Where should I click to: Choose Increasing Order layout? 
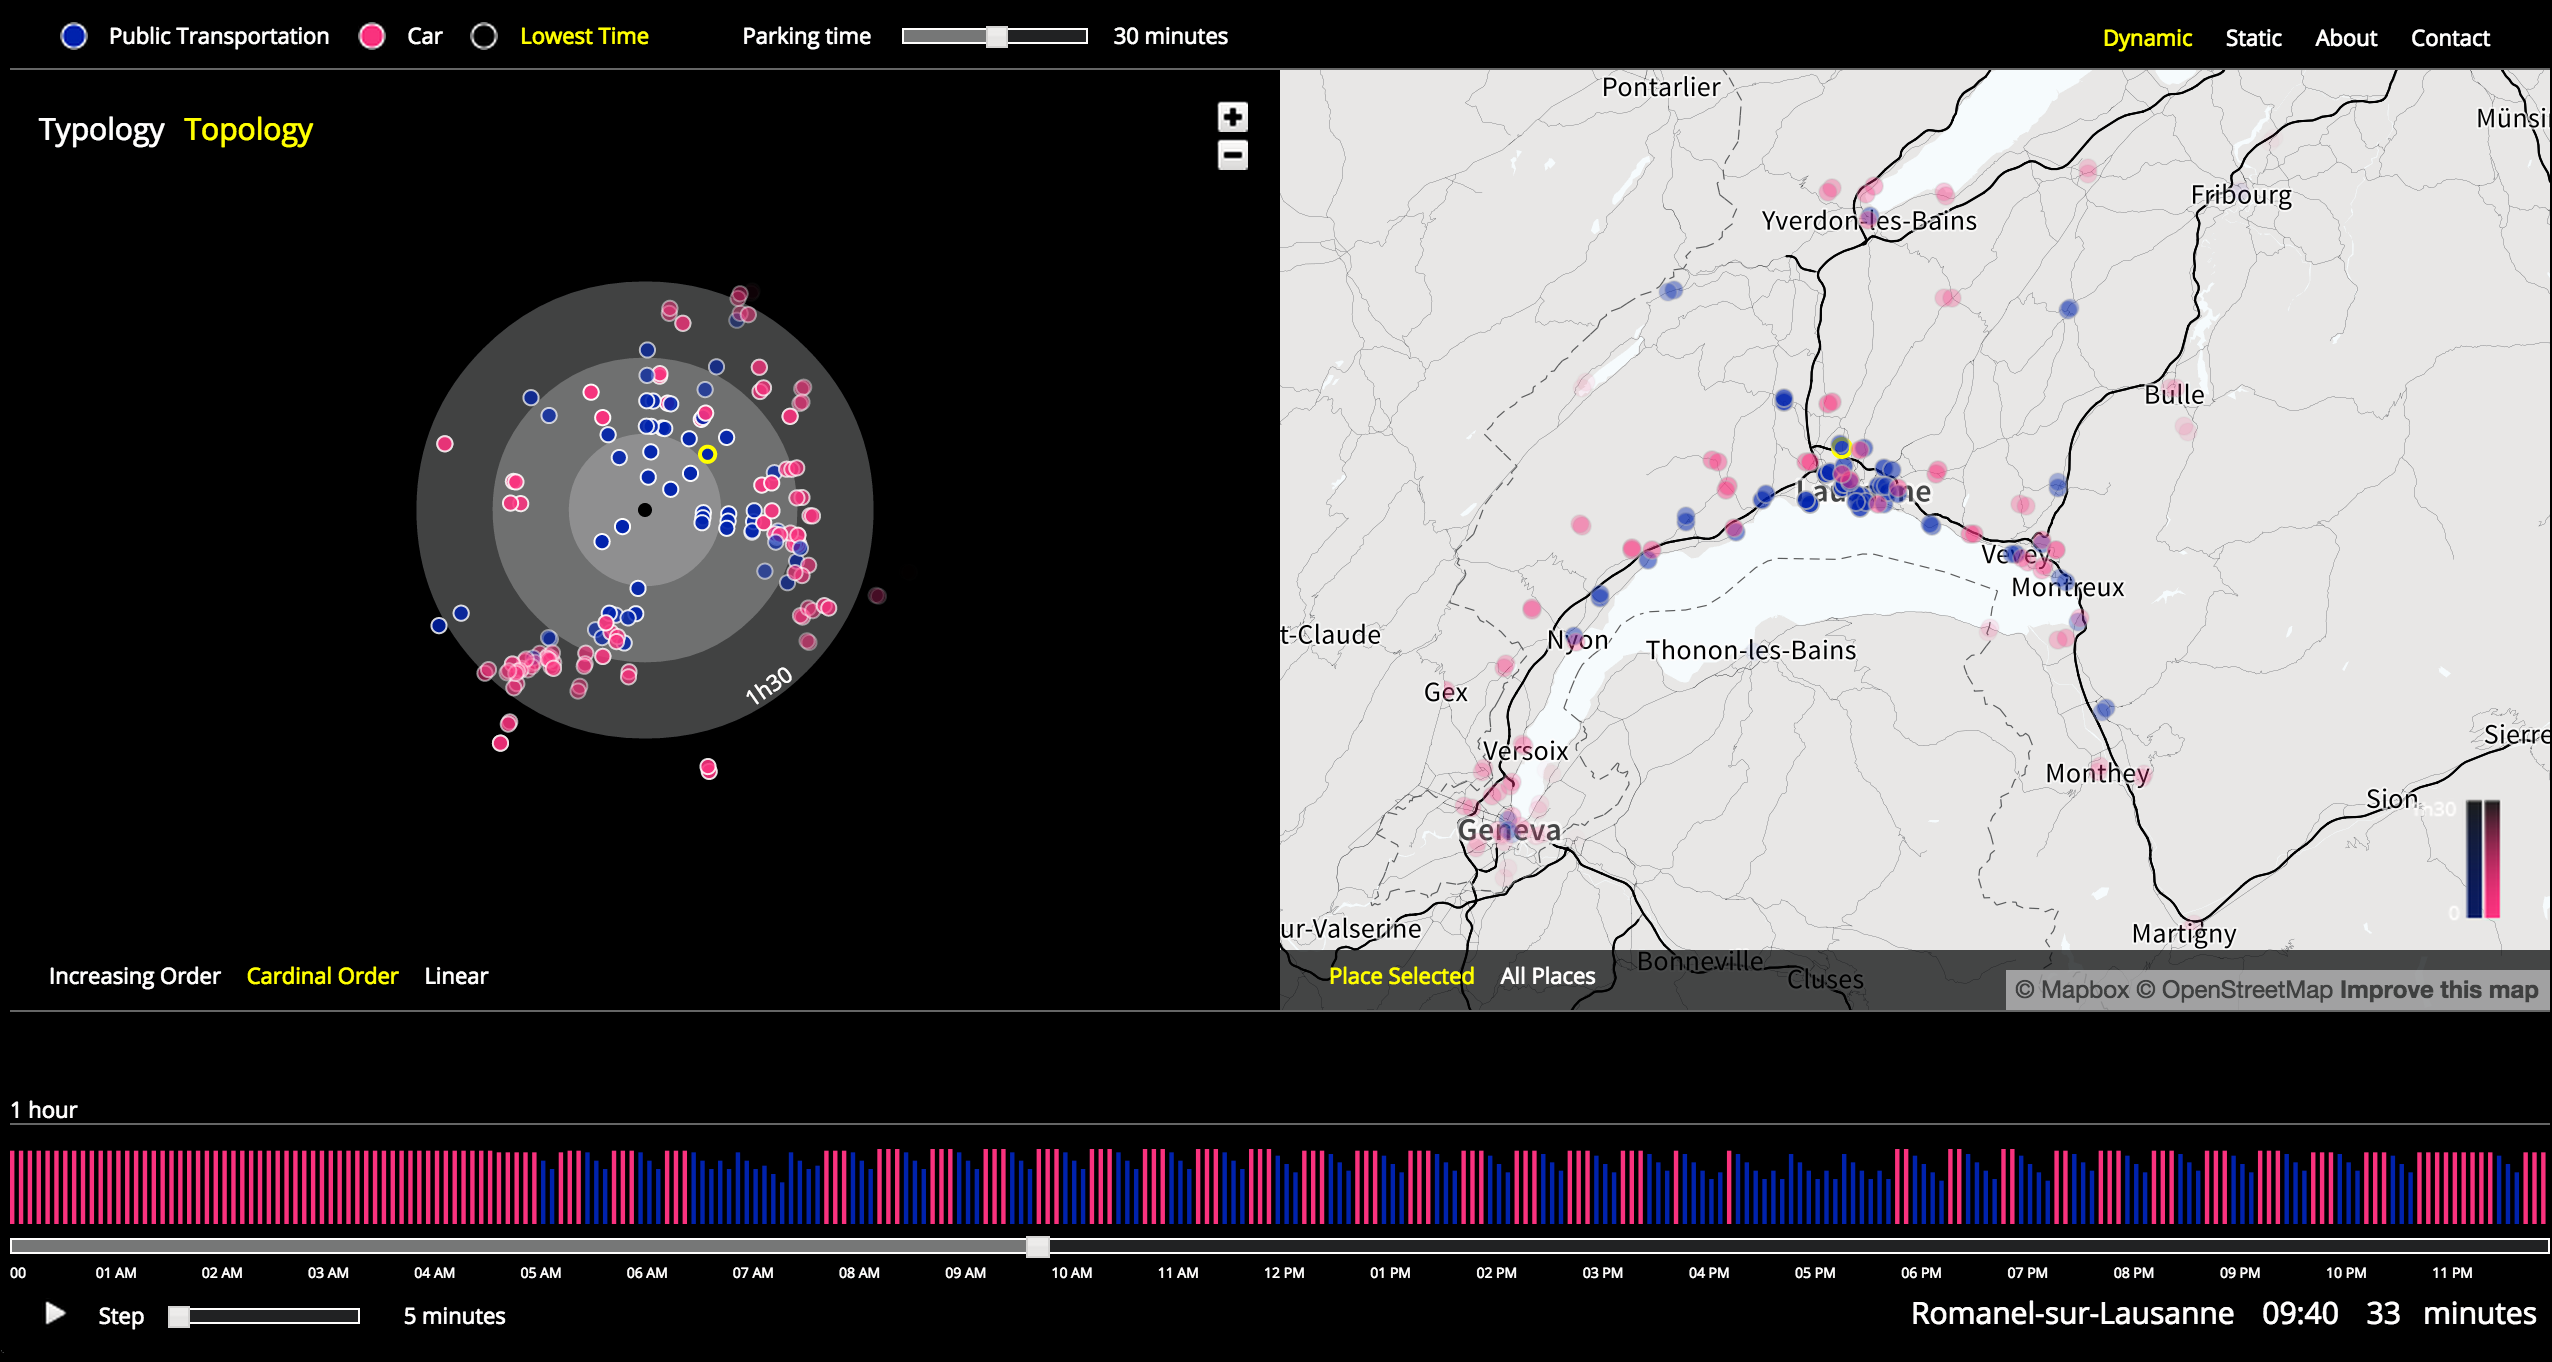(x=135, y=976)
